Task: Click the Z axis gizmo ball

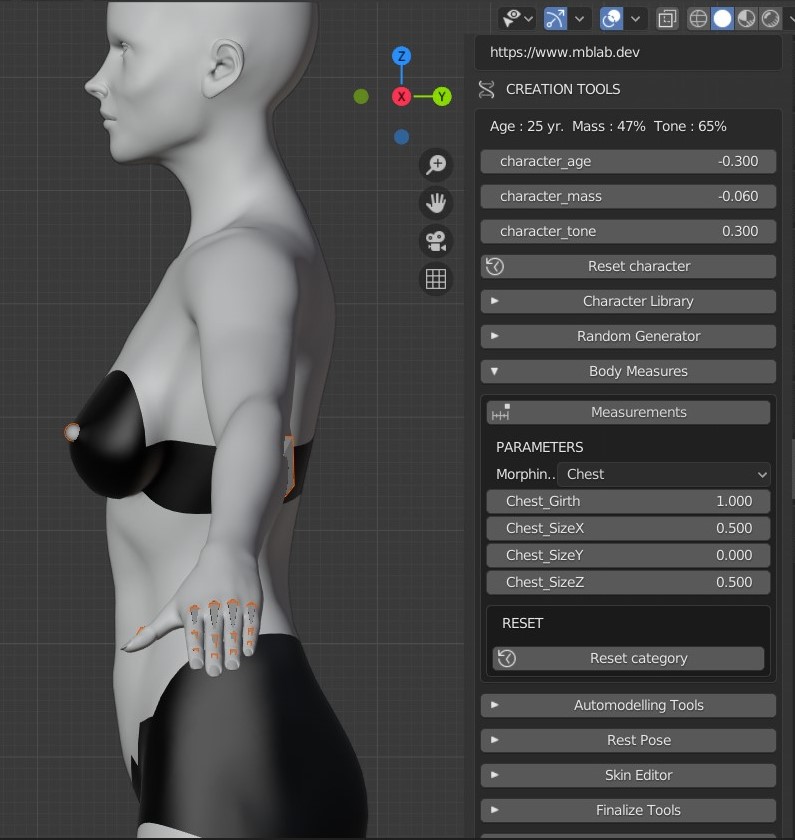Action: [x=401, y=56]
